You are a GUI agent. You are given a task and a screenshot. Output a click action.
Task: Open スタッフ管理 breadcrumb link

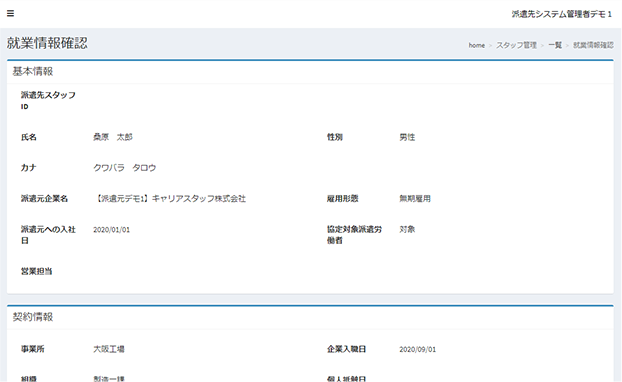point(516,45)
